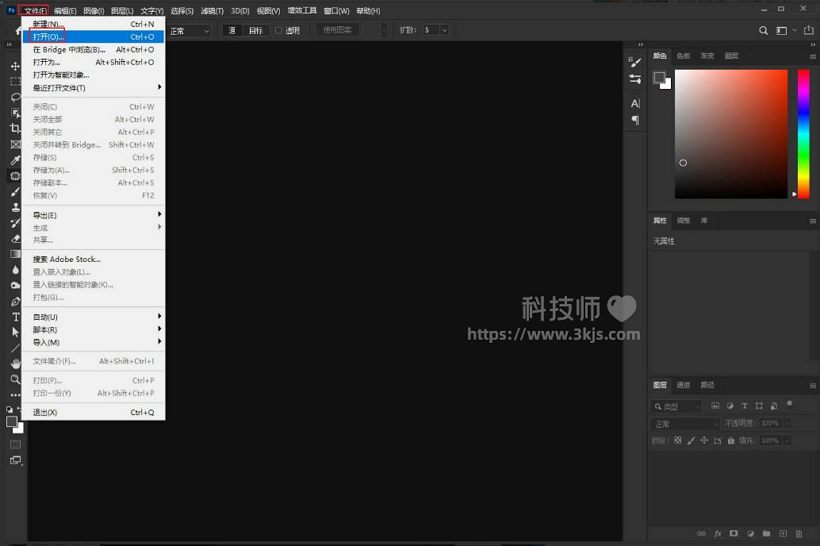Select the Rectangular Marquee tool
820x546 pixels.
(x=15, y=82)
